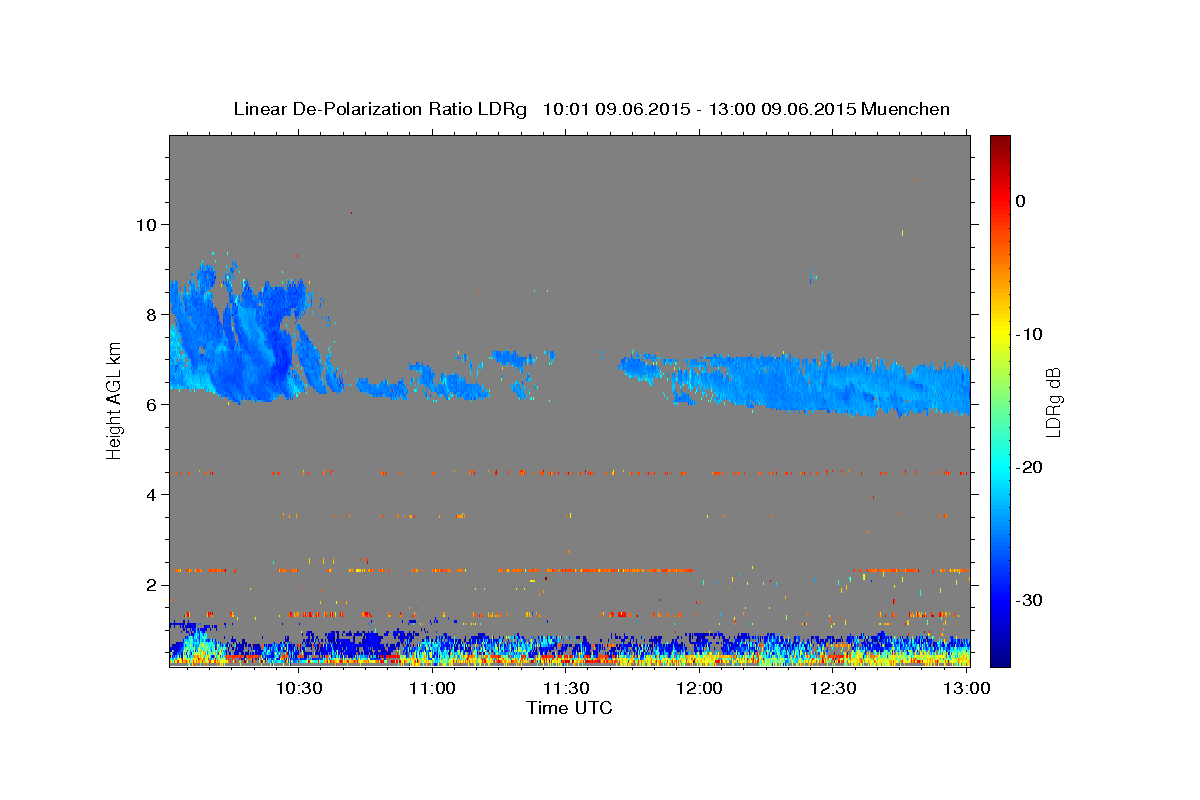The image size is (1200, 800).
Task: Click the date range "10:01 09.06.2015 - 13:00 09.06.2015" in the title
Action: pos(699,109)
